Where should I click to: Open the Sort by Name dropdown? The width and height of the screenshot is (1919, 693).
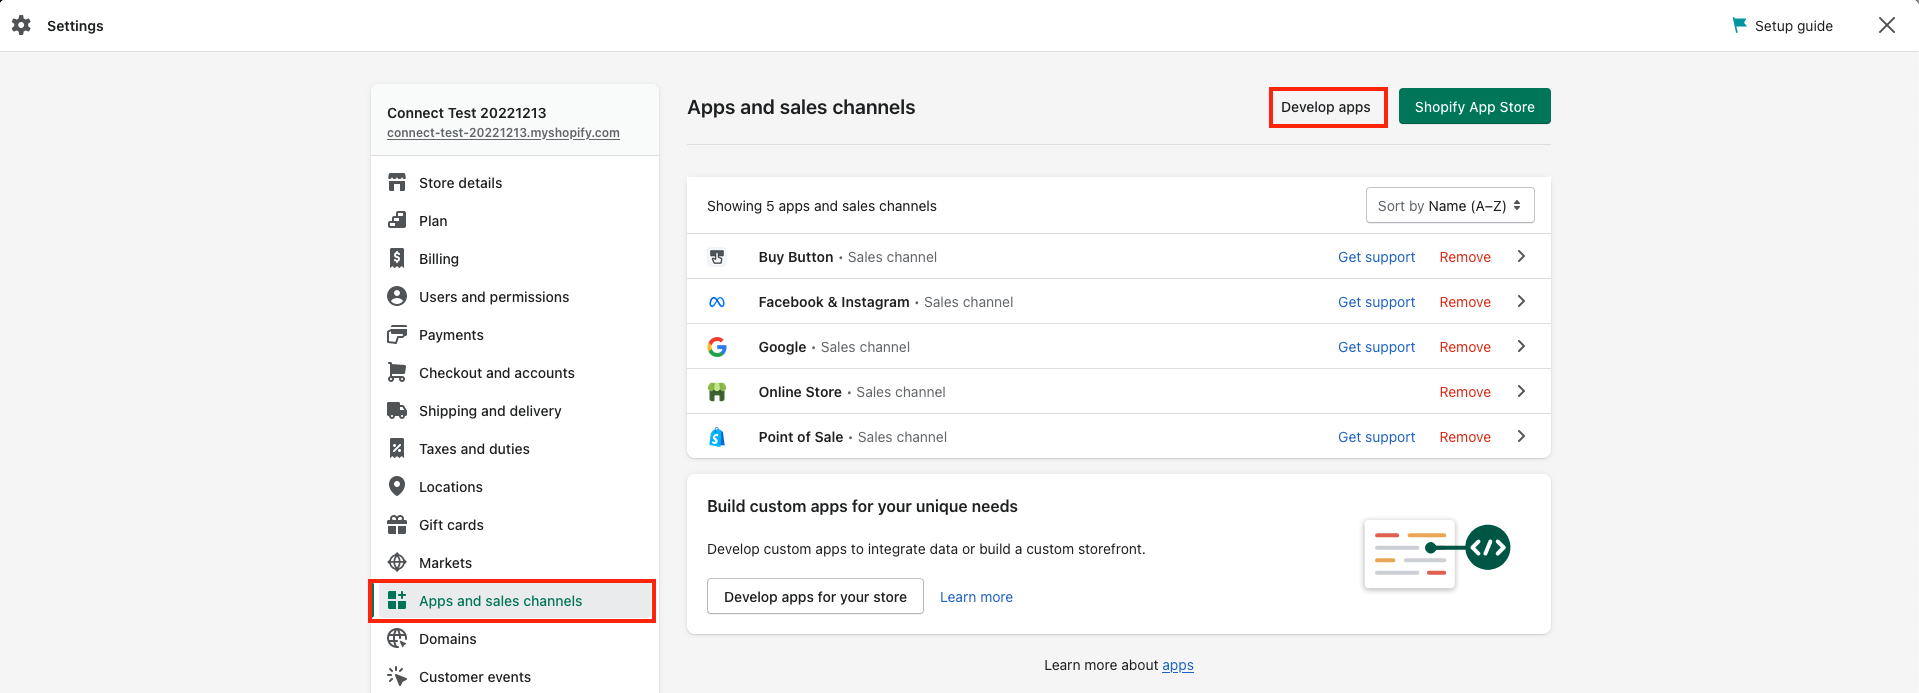[x=1450, y=206]
